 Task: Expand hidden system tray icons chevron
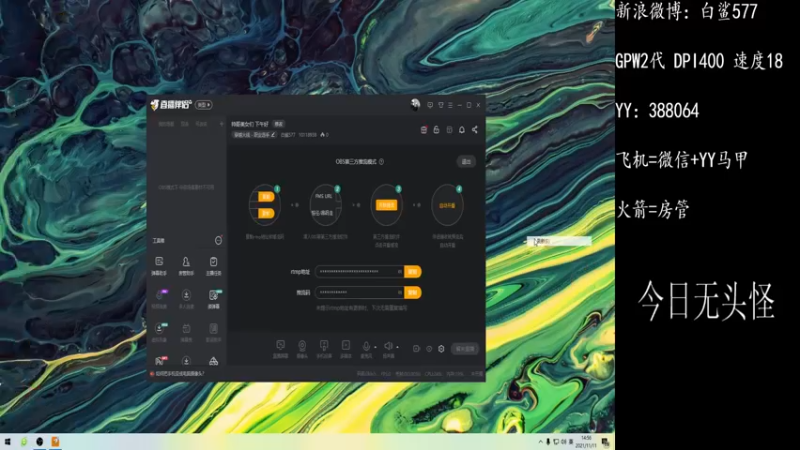pyautogui.click(x=540, y=442)
